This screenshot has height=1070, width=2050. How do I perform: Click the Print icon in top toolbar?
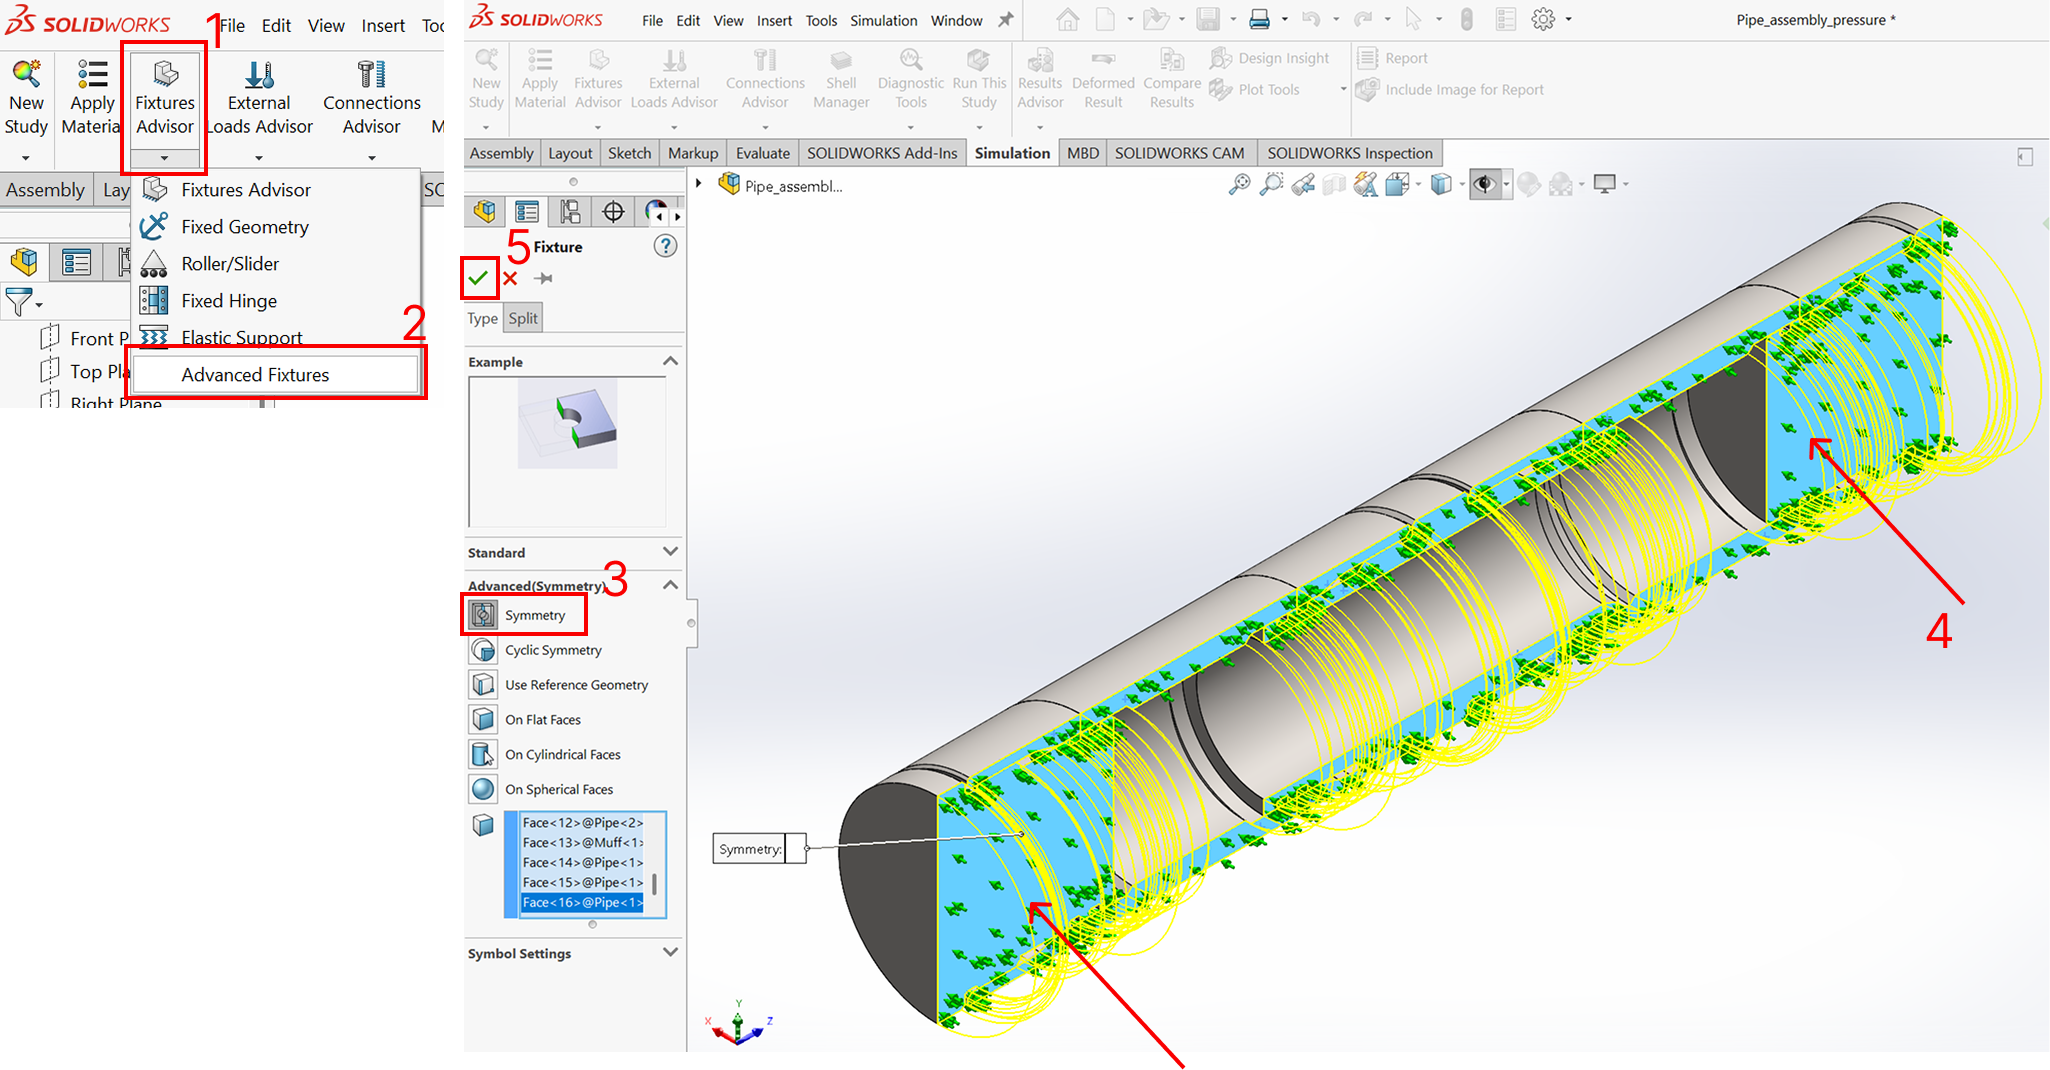tap(1259, 19)
